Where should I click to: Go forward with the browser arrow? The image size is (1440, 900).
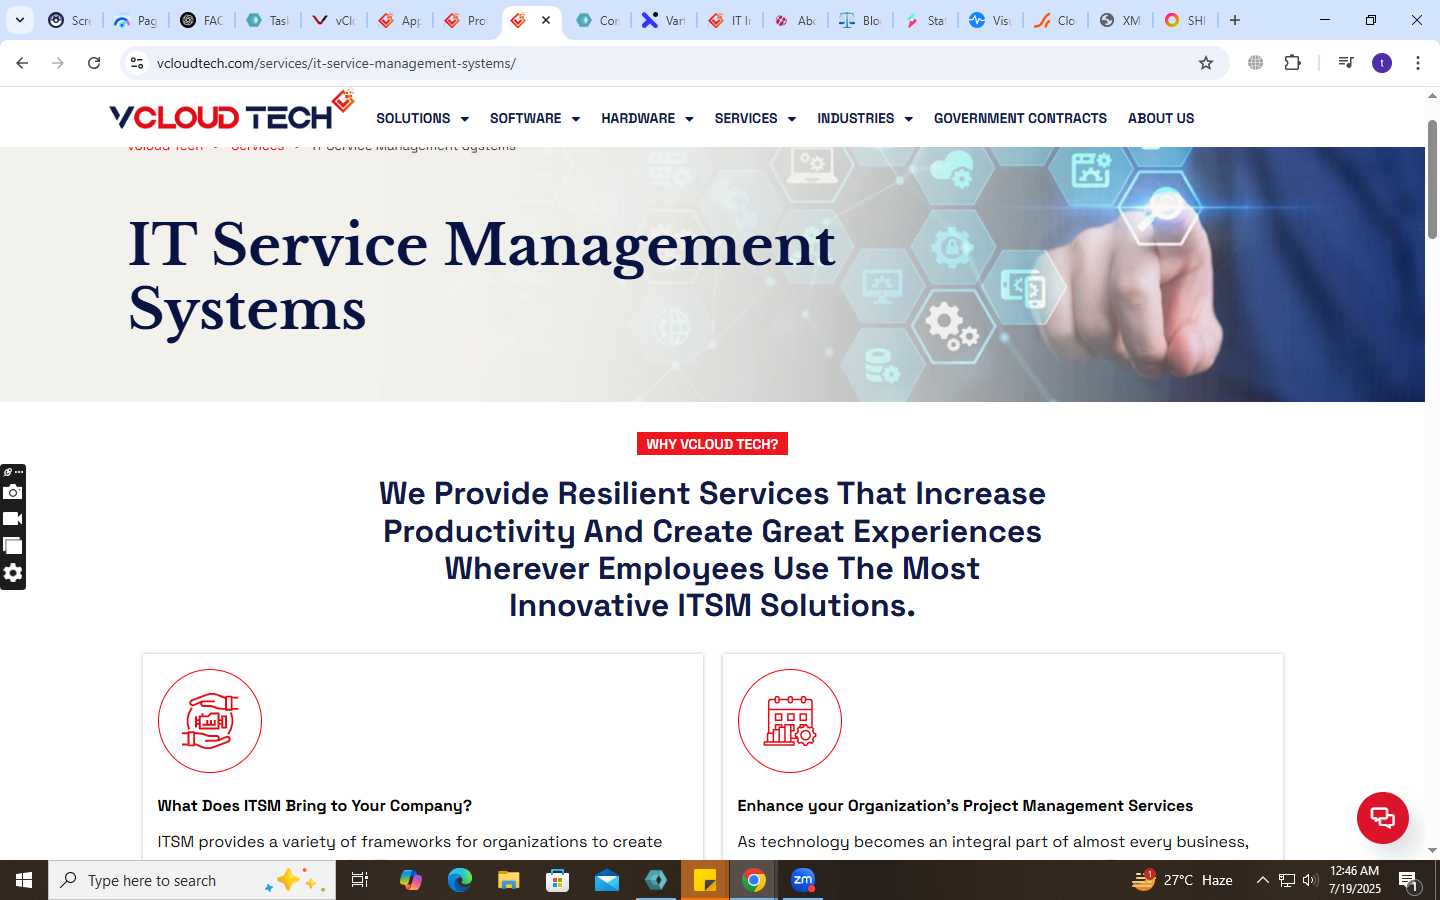click(58, 63)
